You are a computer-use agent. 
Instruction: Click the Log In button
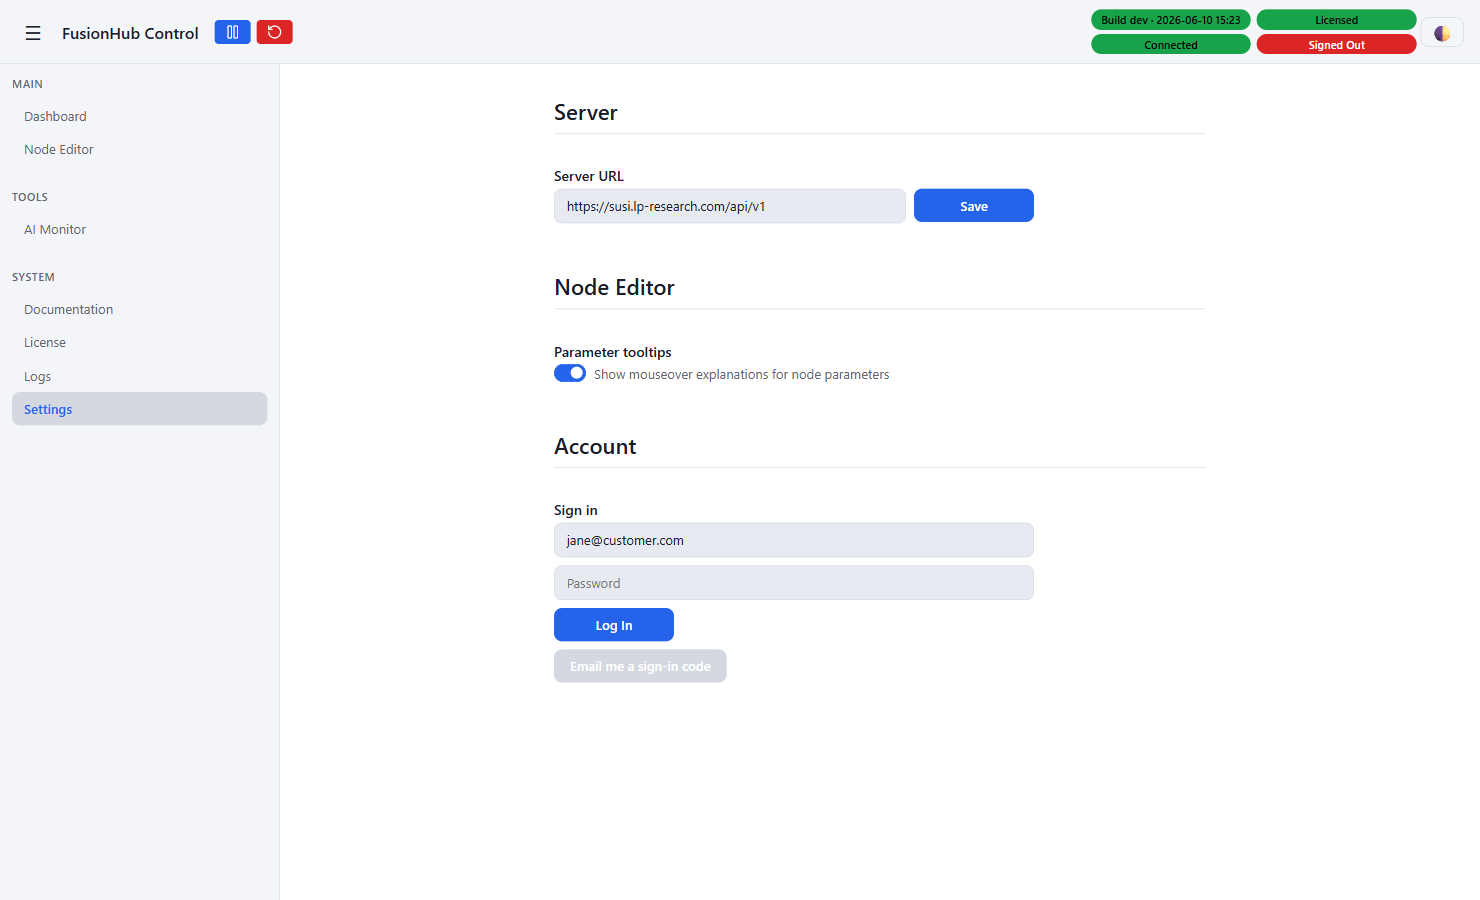614,625
